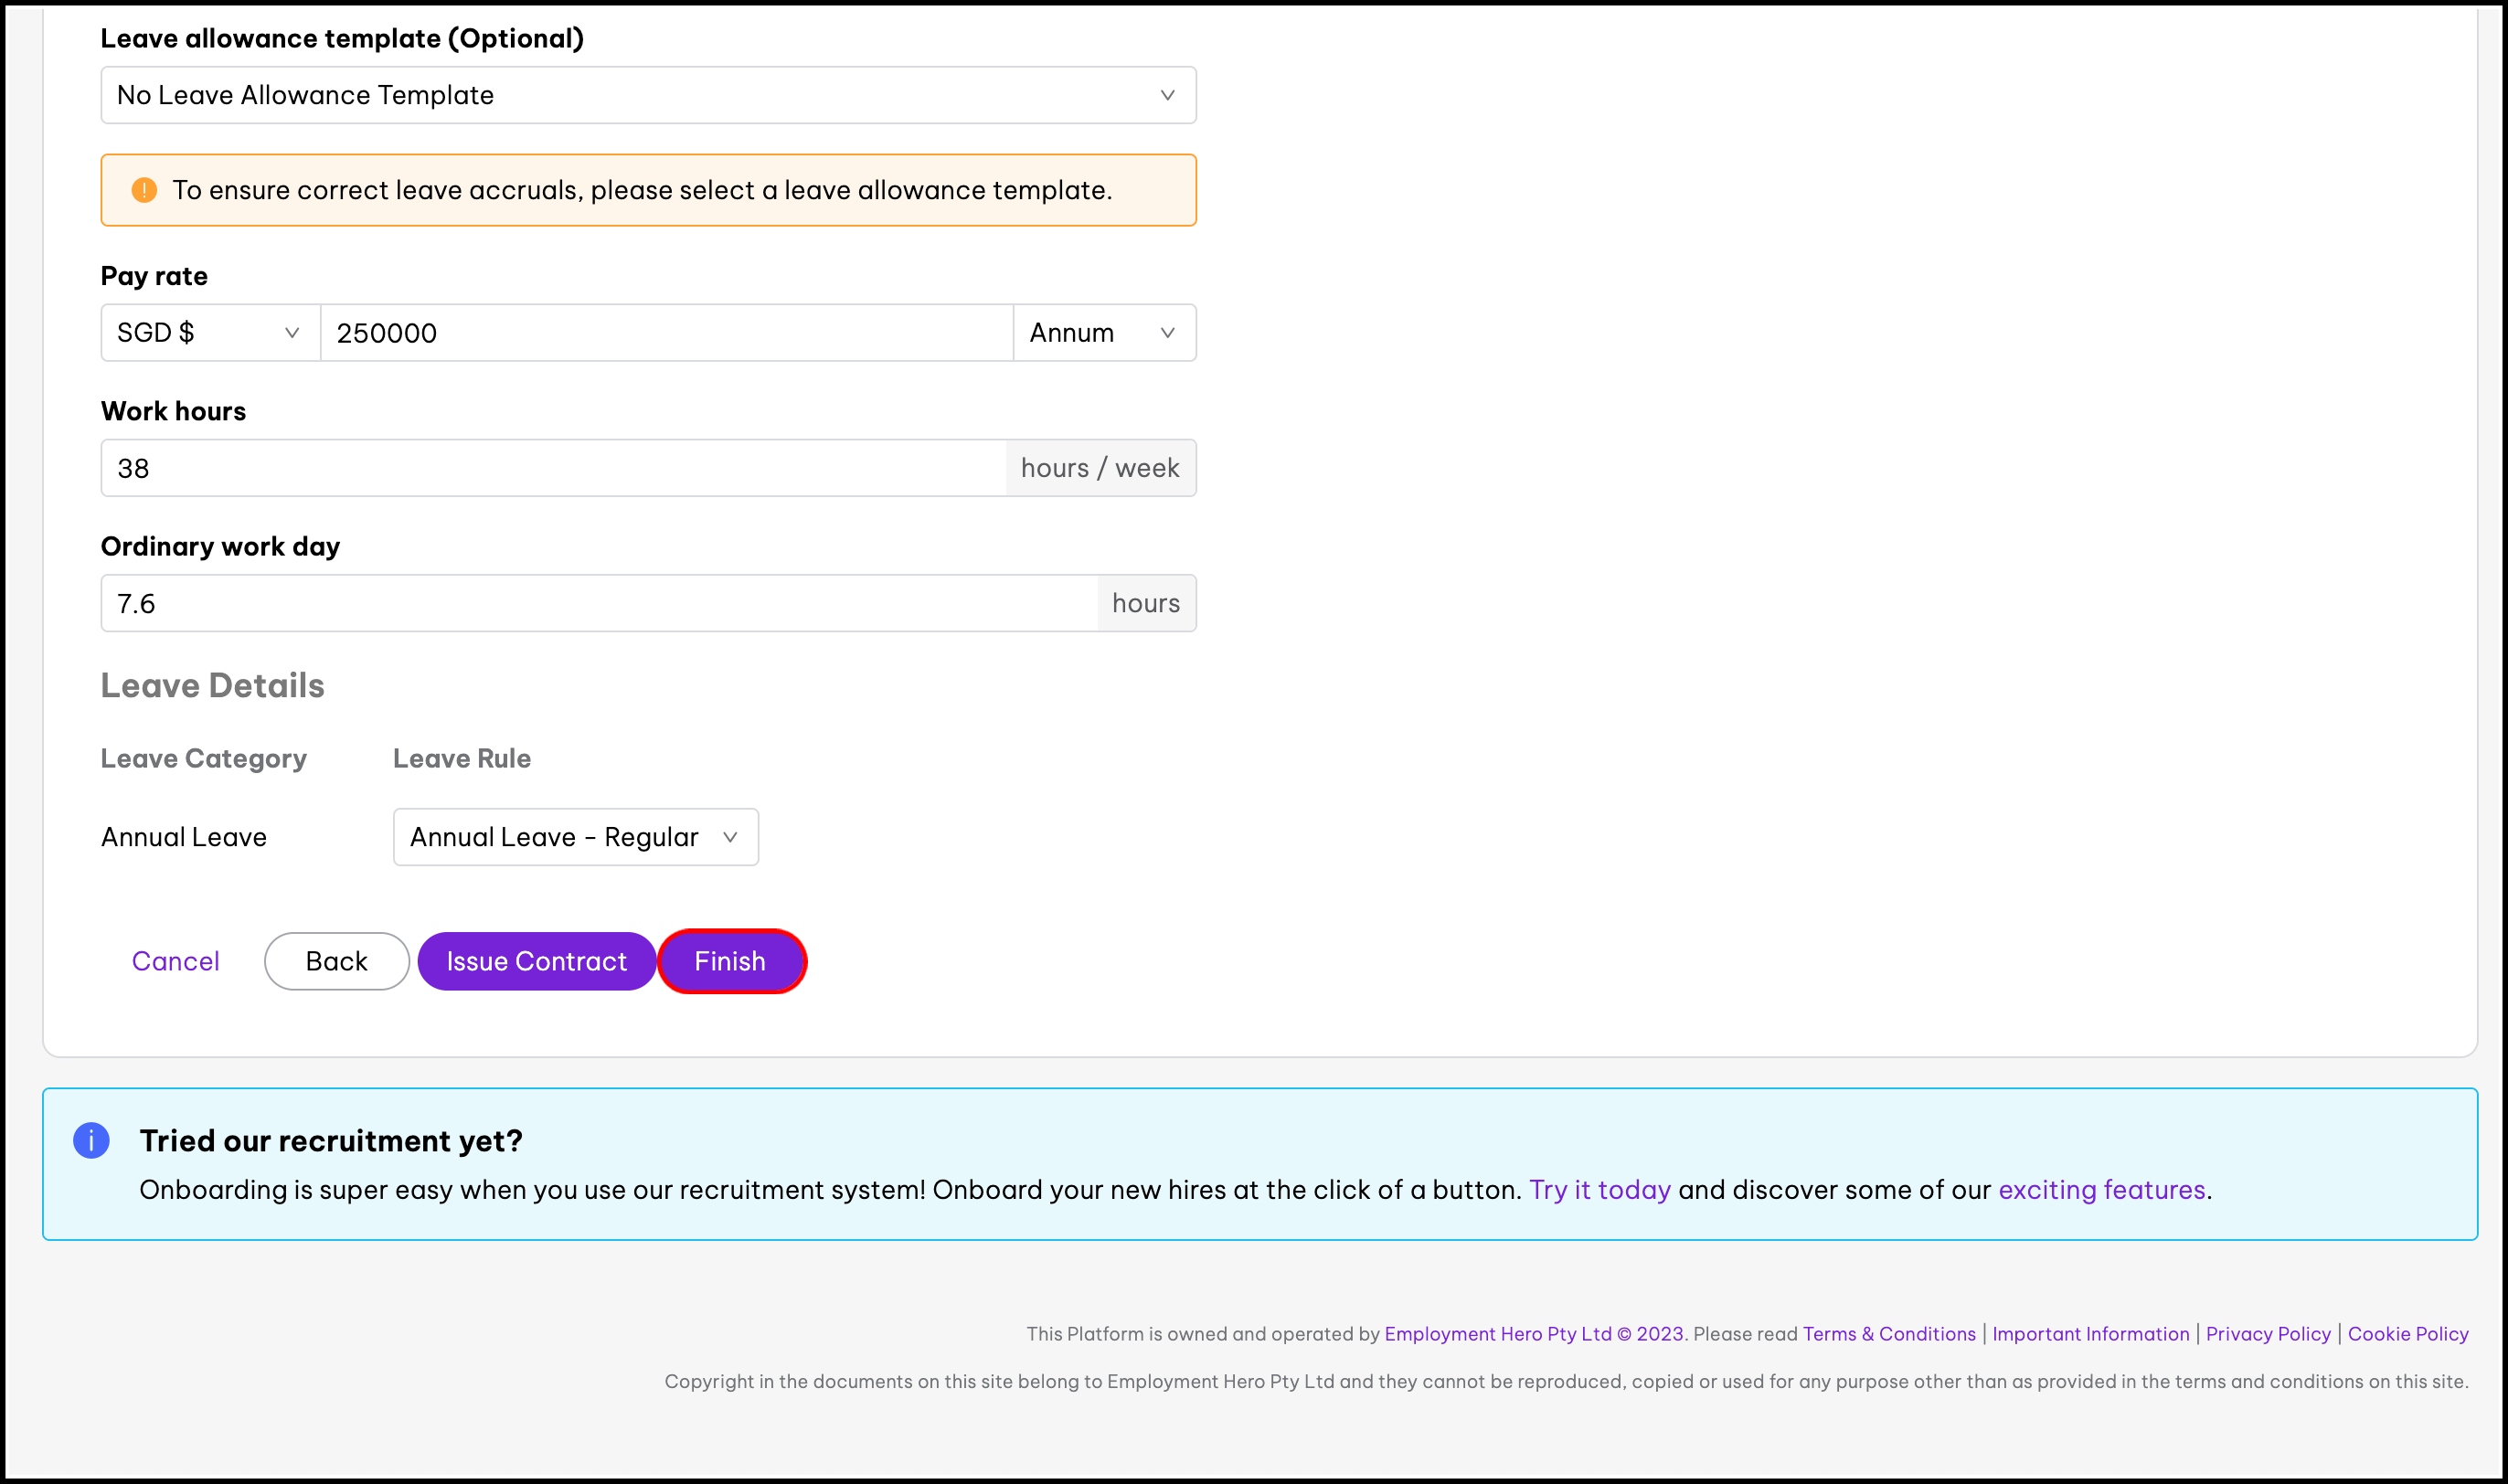Click the Finish button
The width and height of the screenshot is (2508, 1484).
point(731,961)
